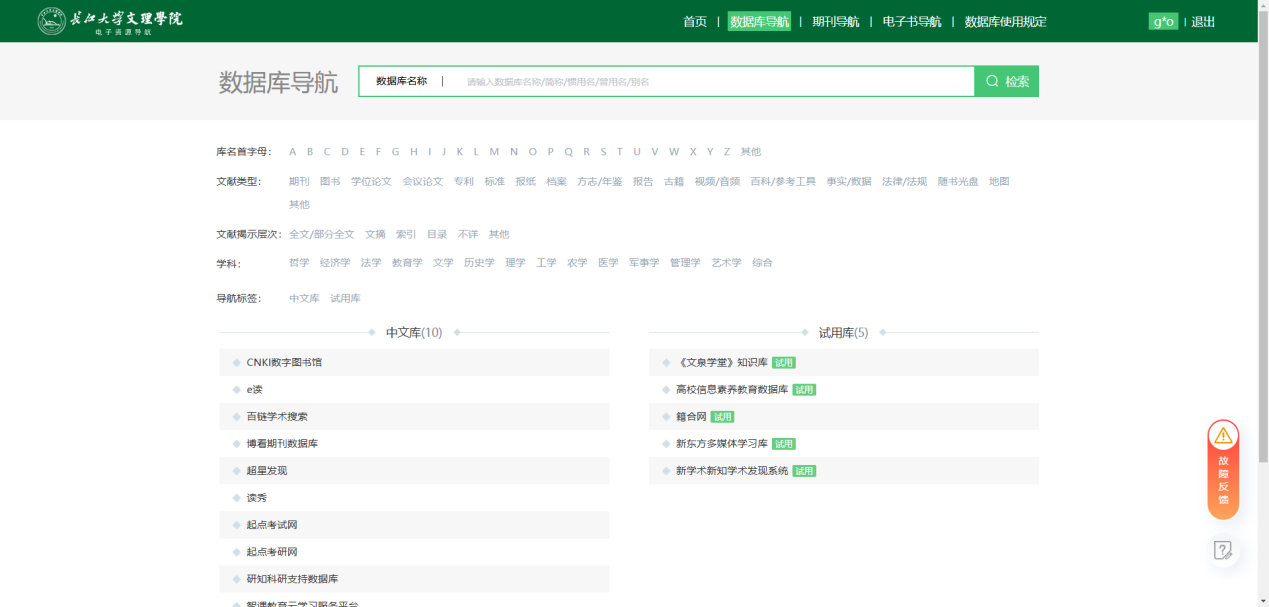
Task: Click the g*o user account badge
Action: pyautogui.click(x=1162, y=22)
